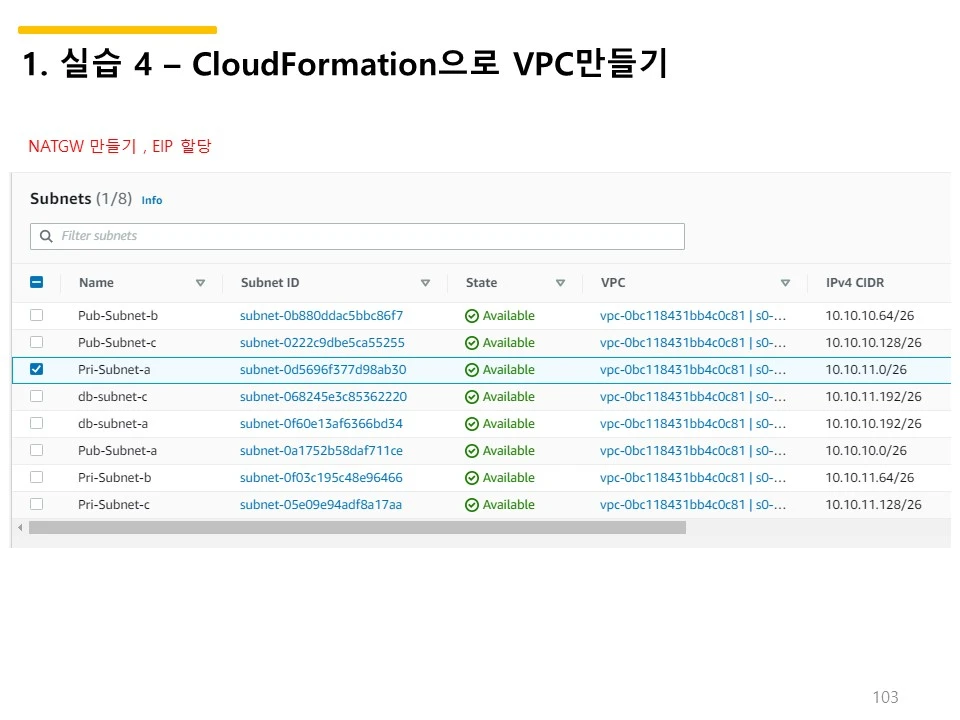The height and width of the screenshot is (720, 960).
Task: Click the CIDR value 10.10.11.64/26
Action: point(869,478)
